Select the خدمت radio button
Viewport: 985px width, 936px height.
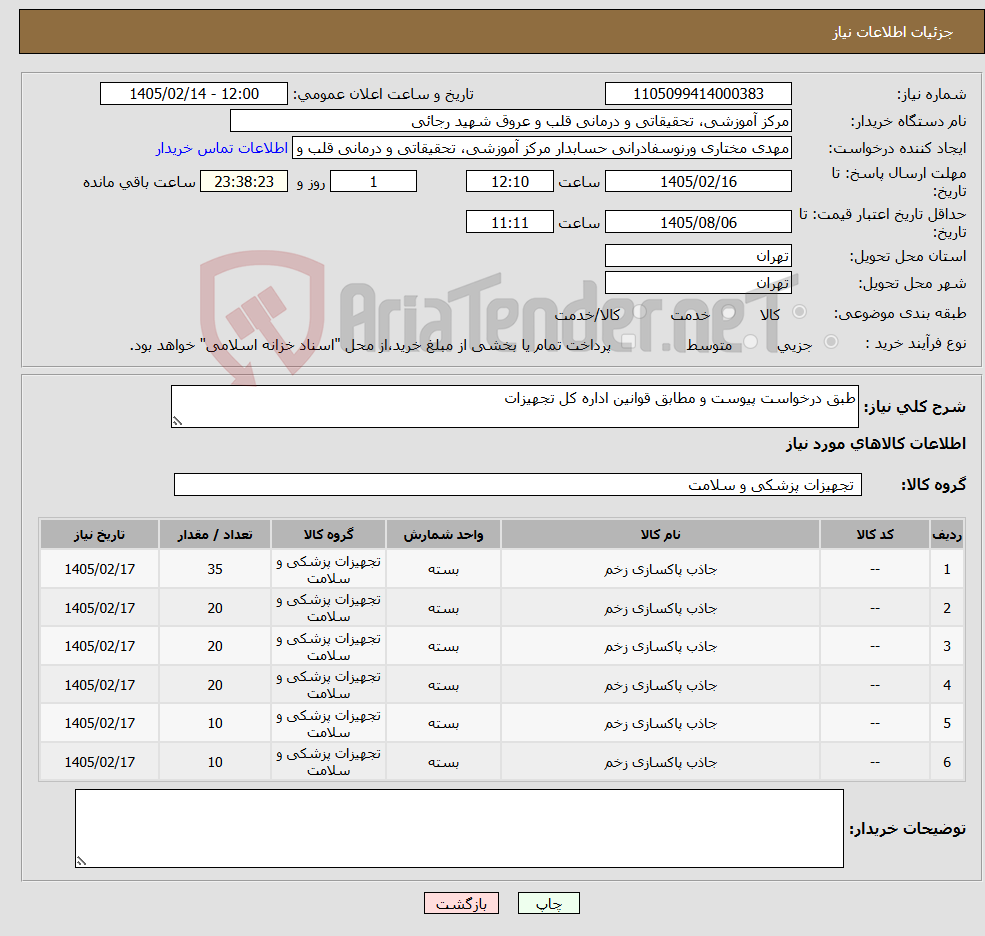point(729,312)
